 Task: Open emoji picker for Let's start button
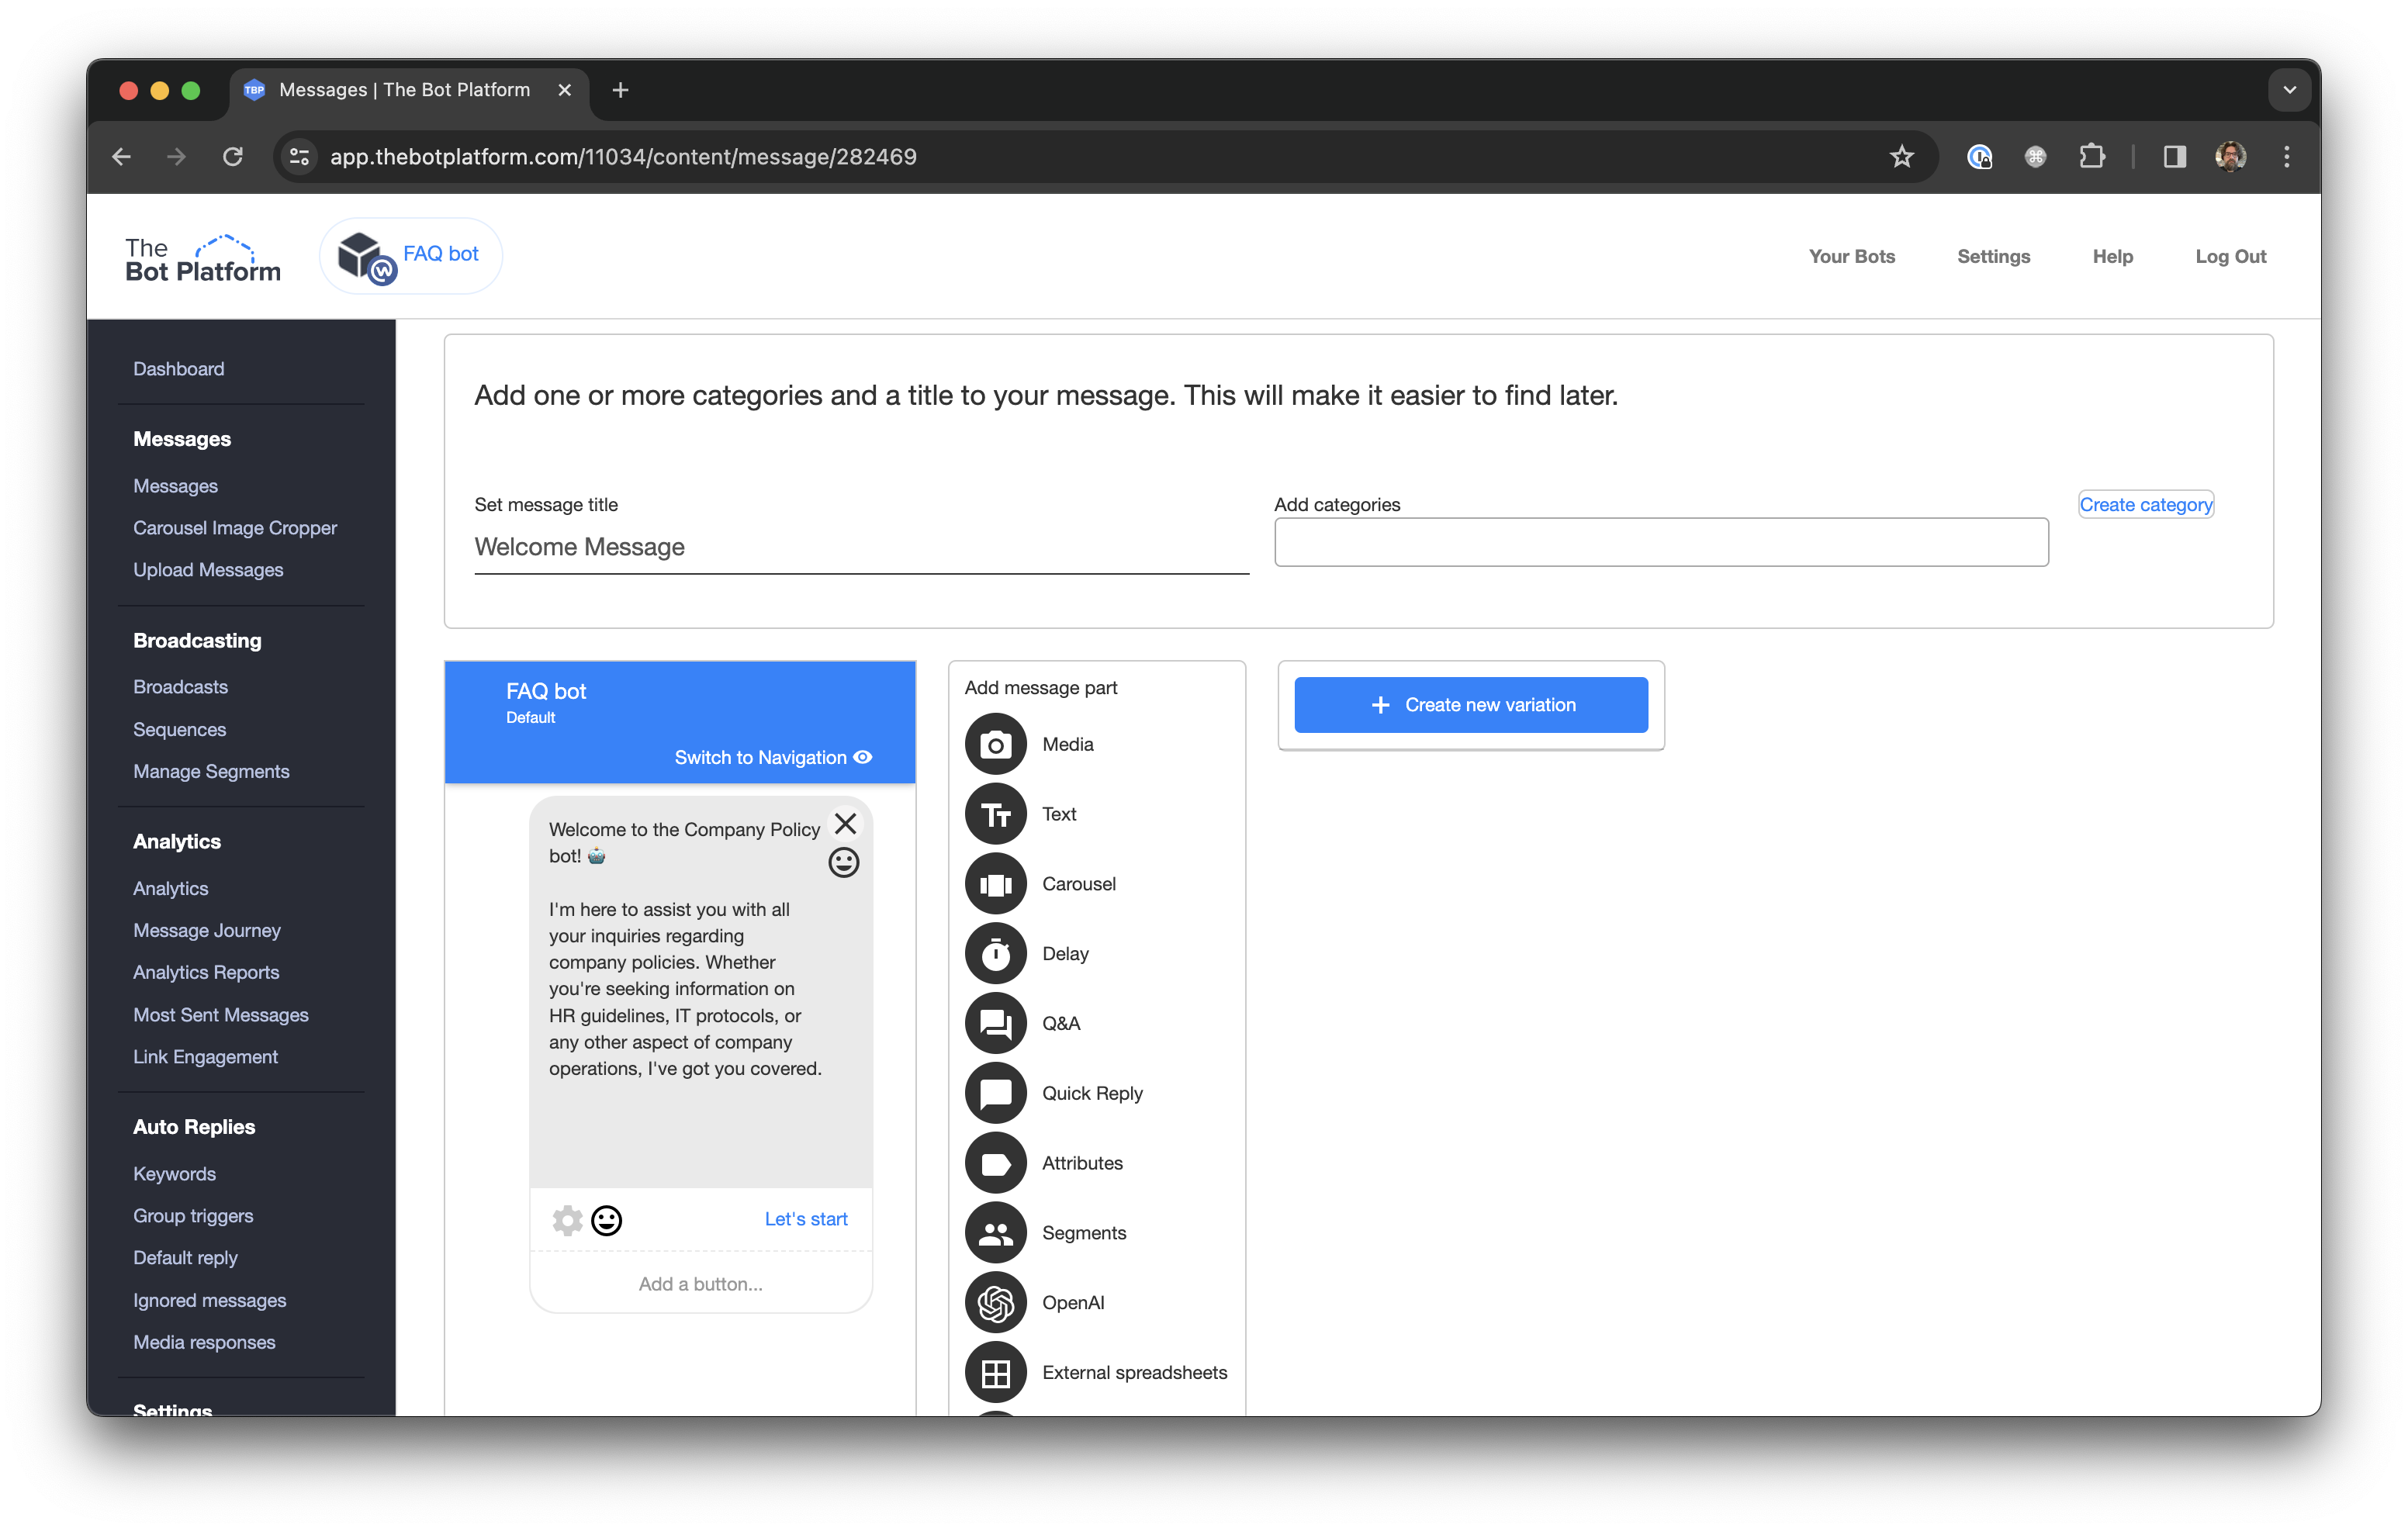pyautogui.click(x=606, y=1220)
